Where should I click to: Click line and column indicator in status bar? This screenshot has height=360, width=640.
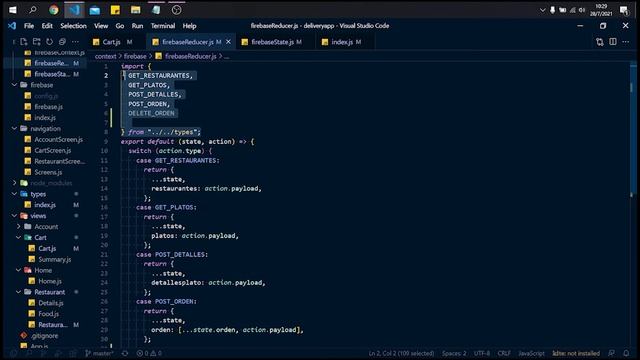pos(401,353)
